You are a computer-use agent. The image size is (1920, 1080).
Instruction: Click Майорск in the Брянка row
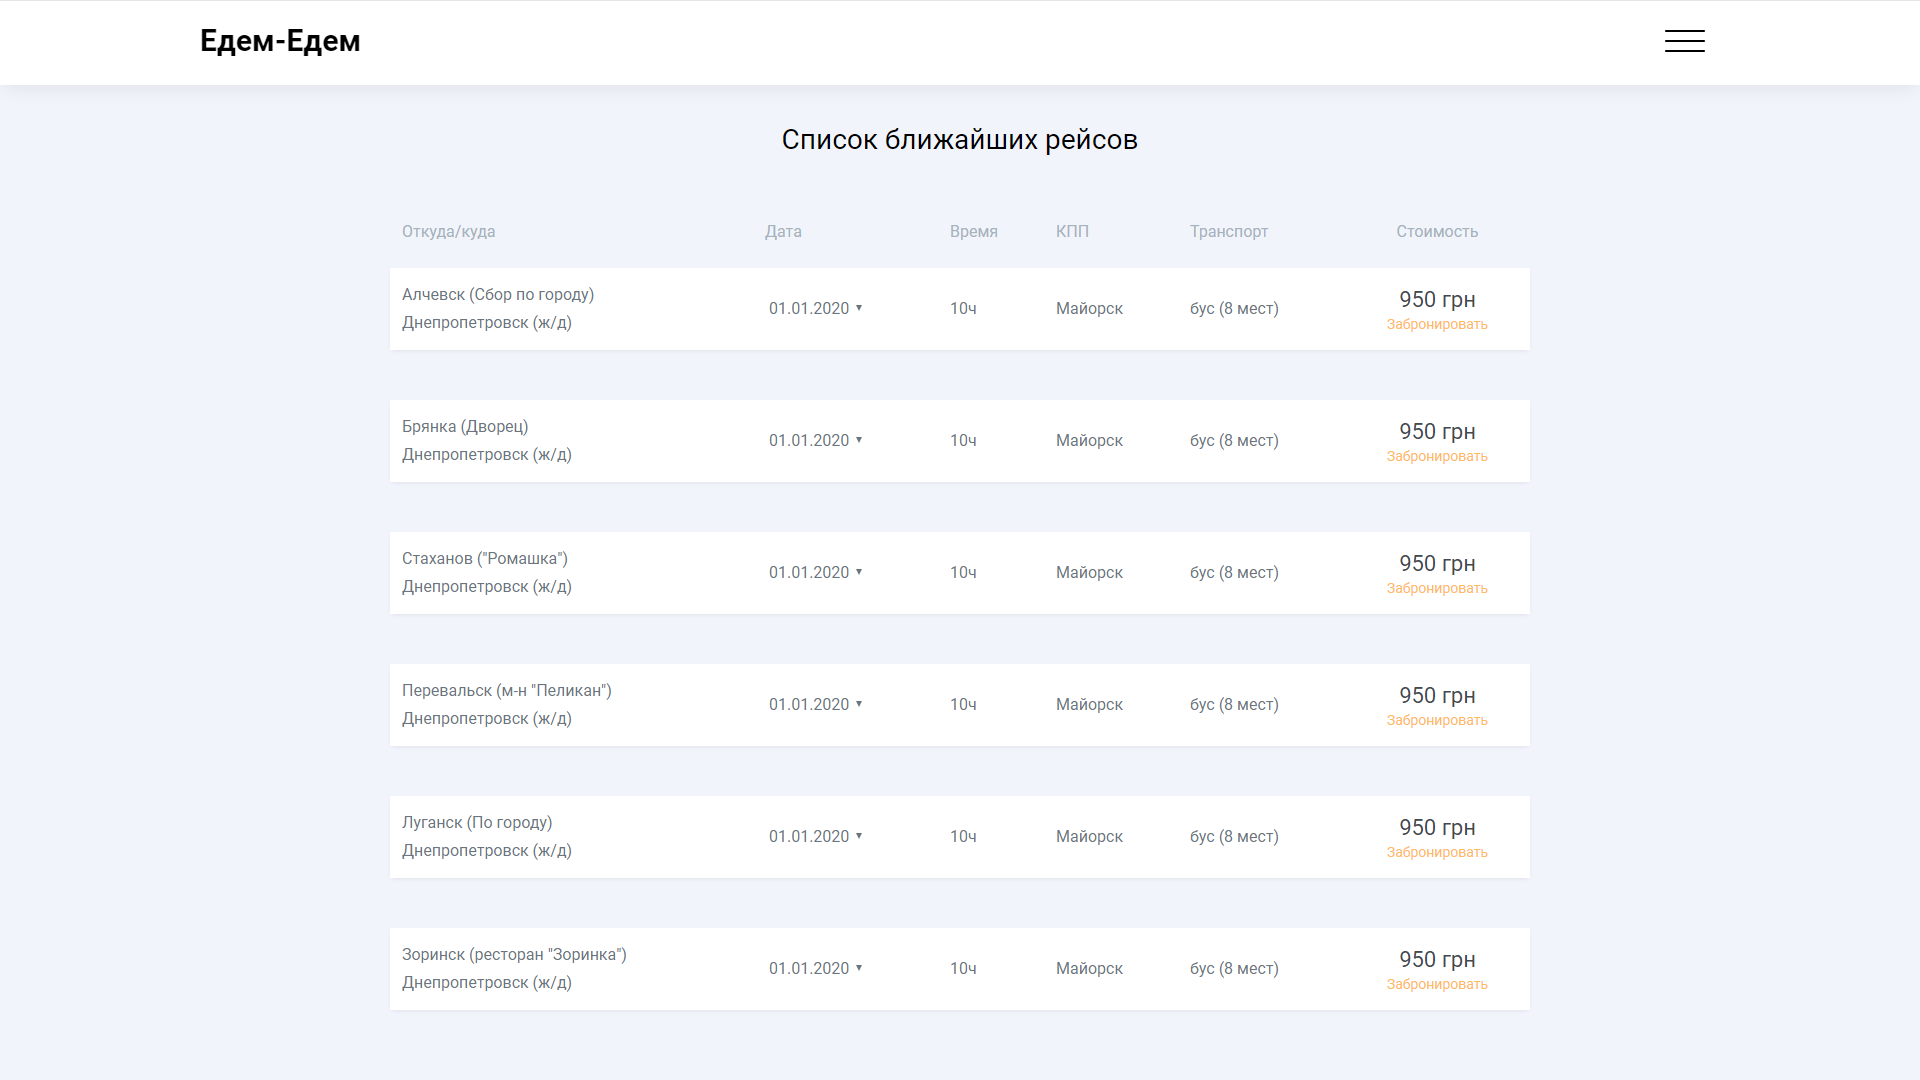pos(1089,440)
